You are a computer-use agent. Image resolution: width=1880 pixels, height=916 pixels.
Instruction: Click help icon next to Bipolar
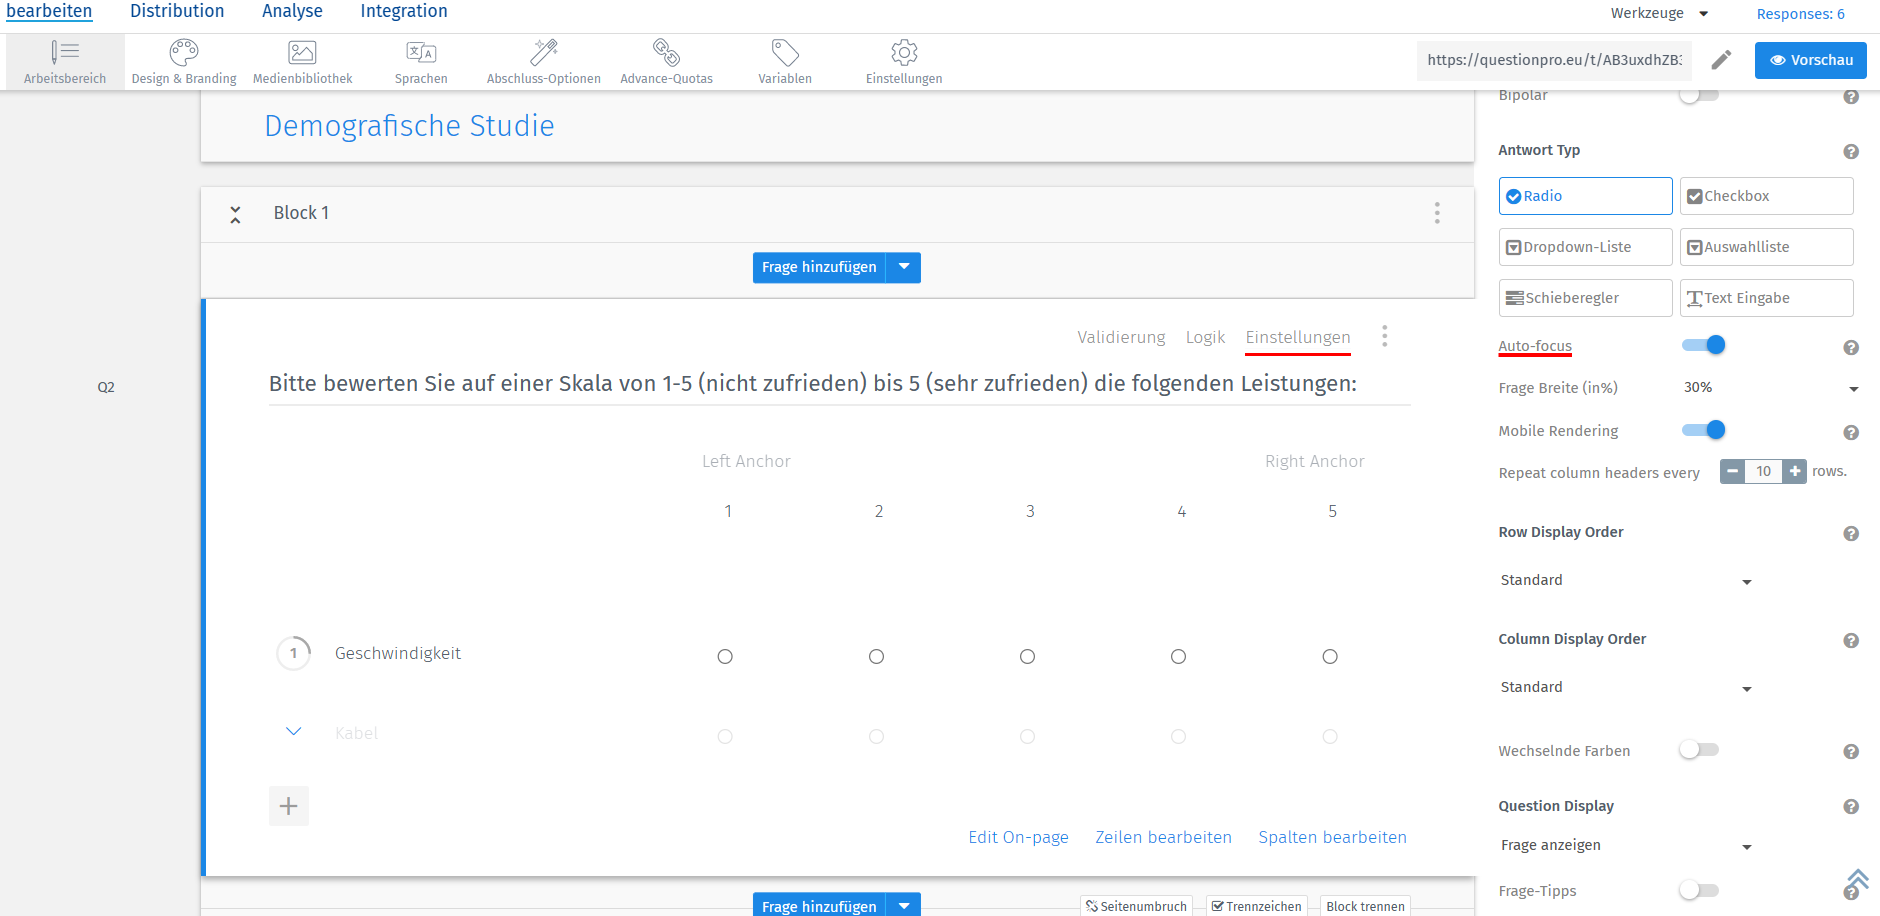coord(1851,97)
